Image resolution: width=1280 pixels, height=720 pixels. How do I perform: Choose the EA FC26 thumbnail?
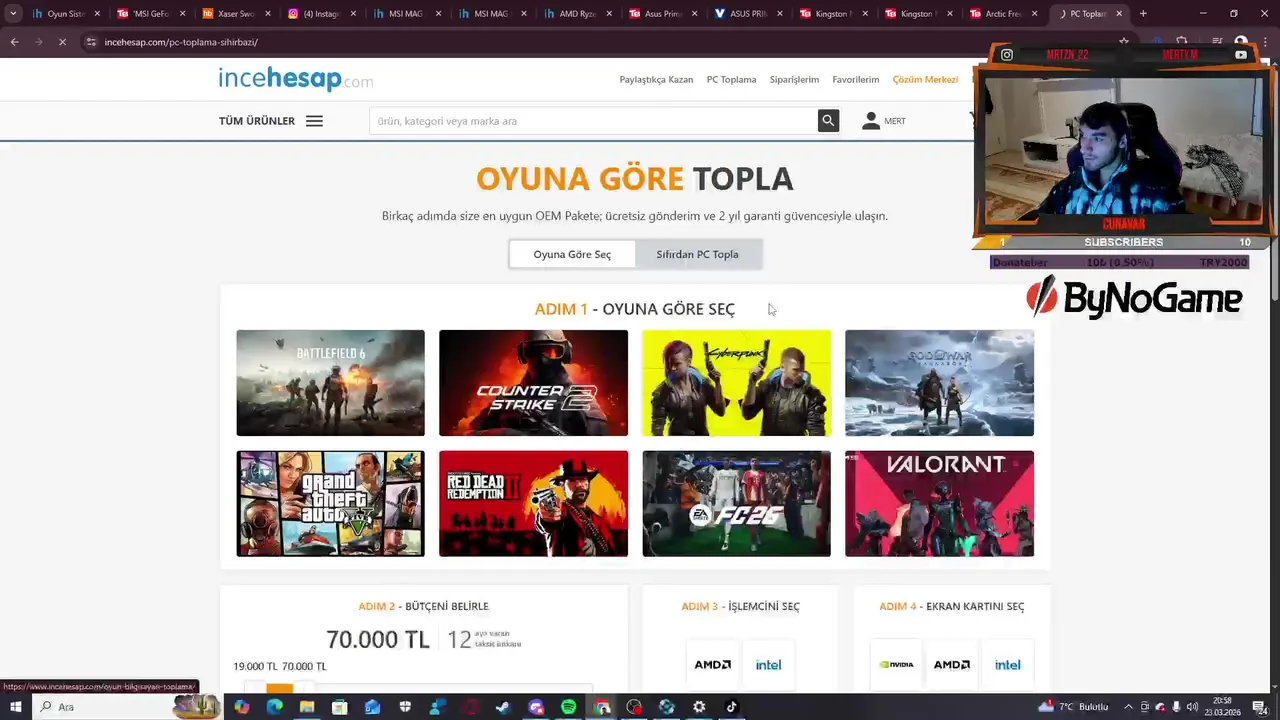[736, 504]
